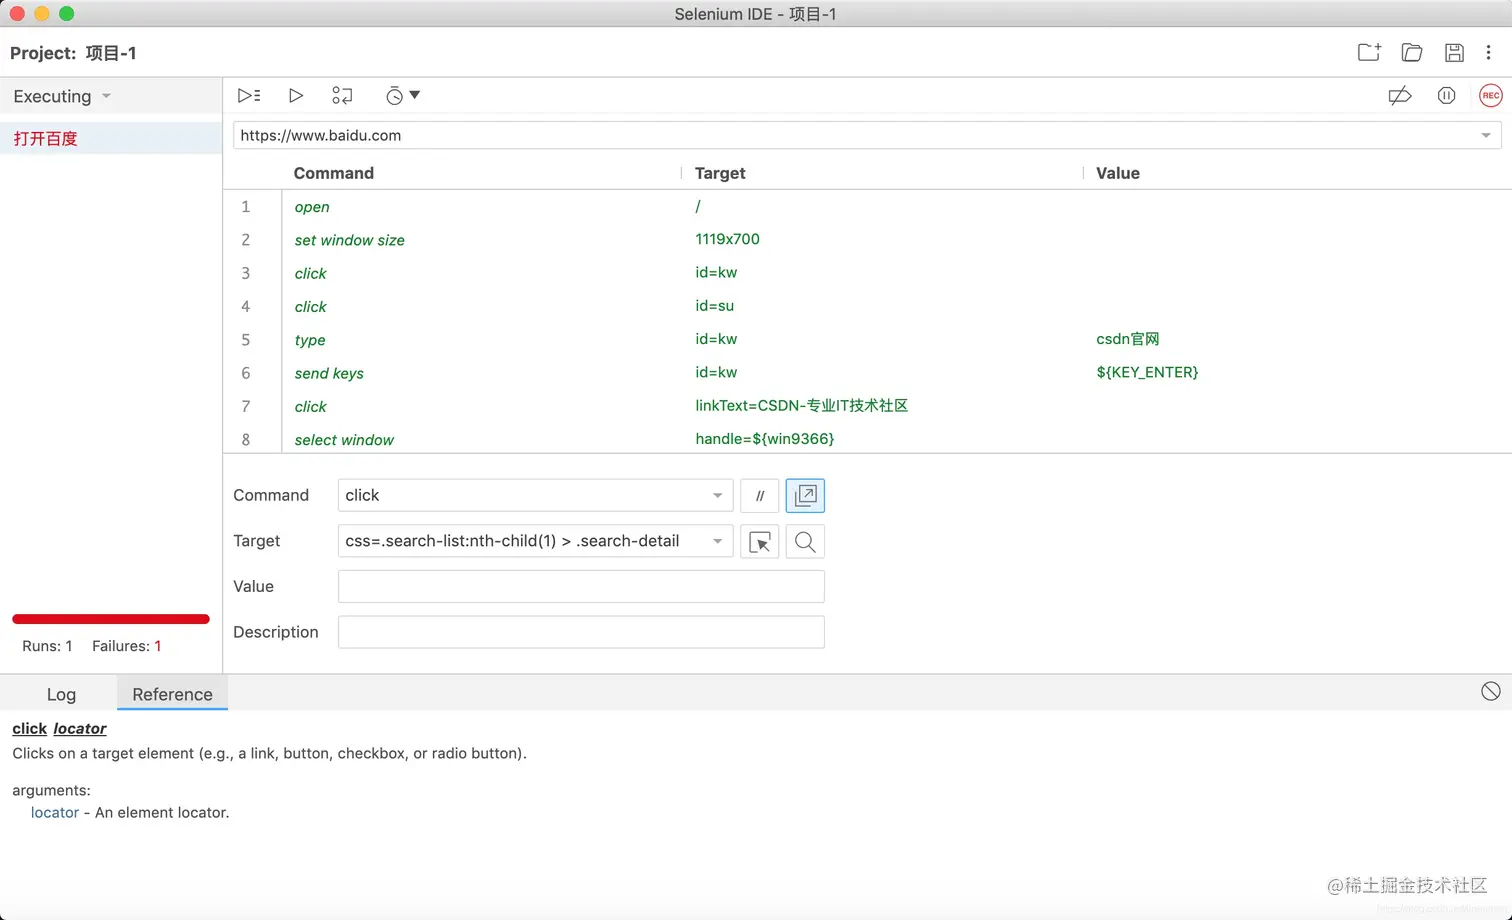This screenshot has height=920, width=1512.
Task: Select the 'set window size' command row
Action: (867, 240)
